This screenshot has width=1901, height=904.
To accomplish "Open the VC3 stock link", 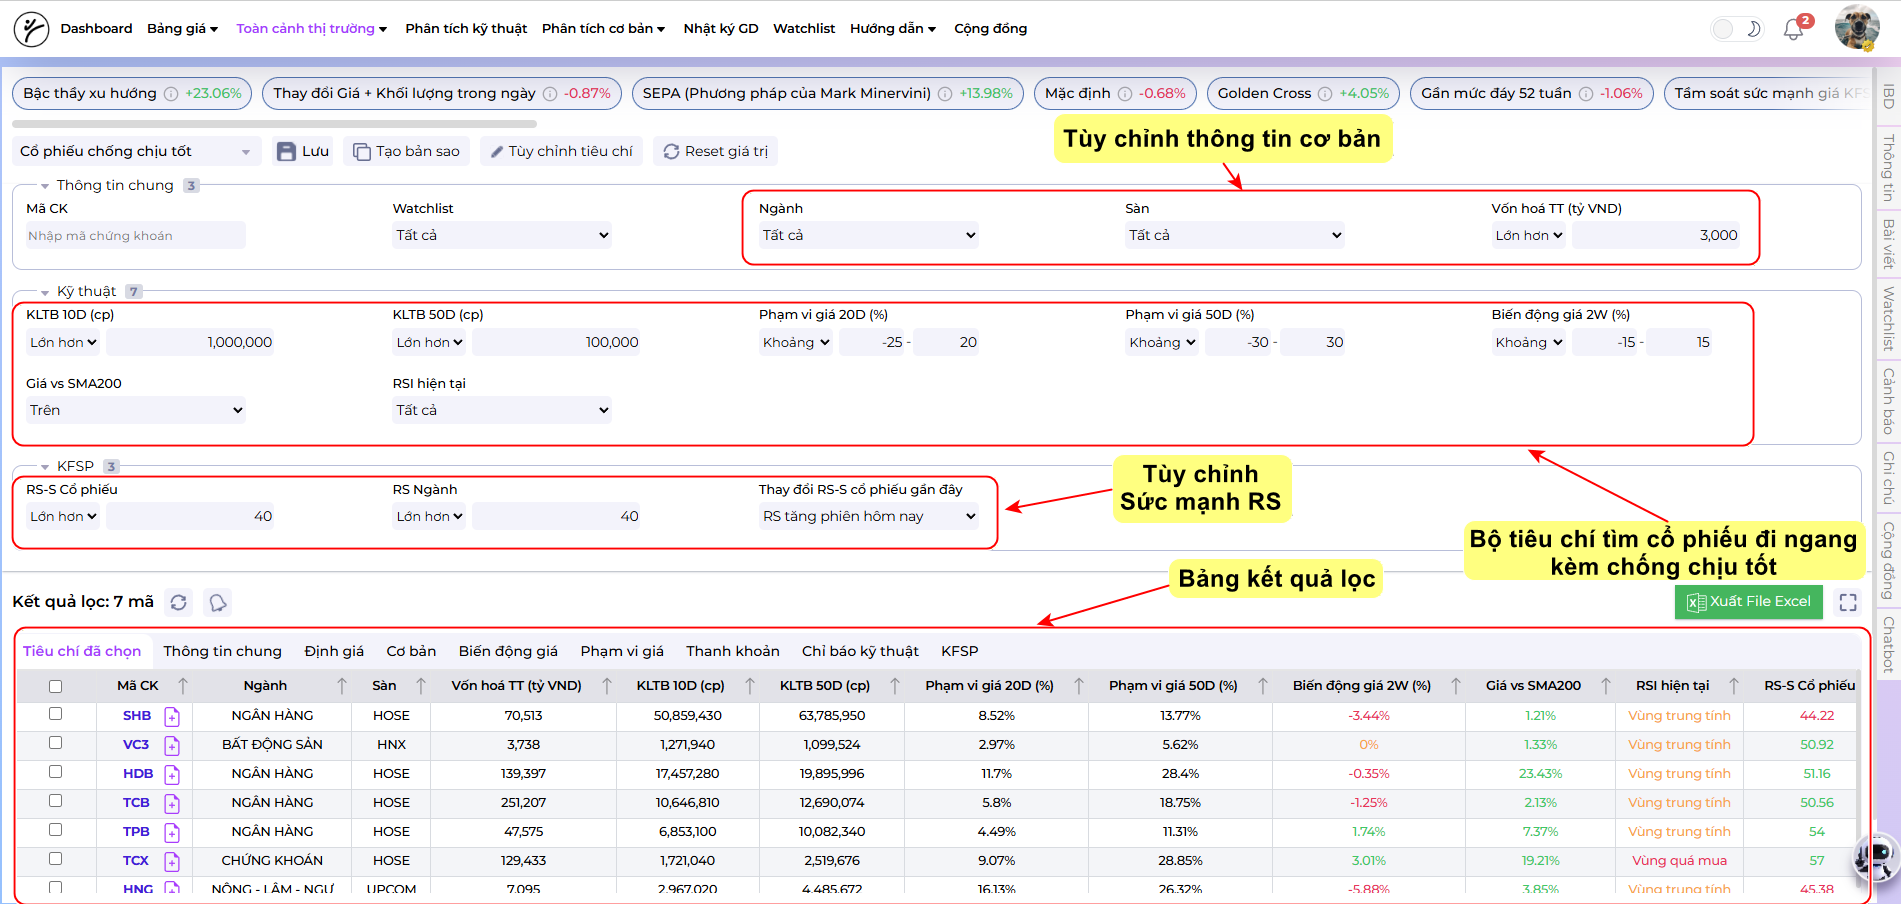I will click(x=136, y=745).
